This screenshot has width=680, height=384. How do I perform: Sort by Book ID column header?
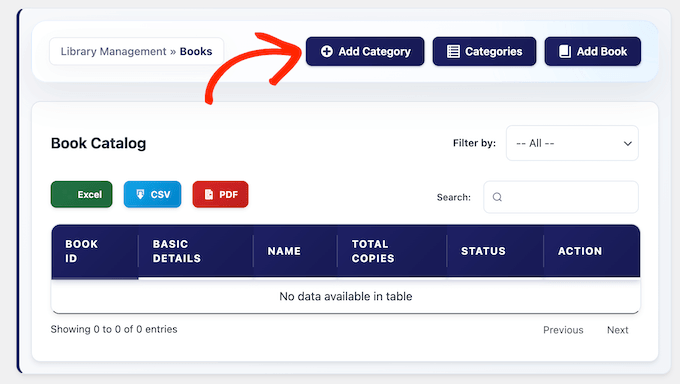(95, 251)
